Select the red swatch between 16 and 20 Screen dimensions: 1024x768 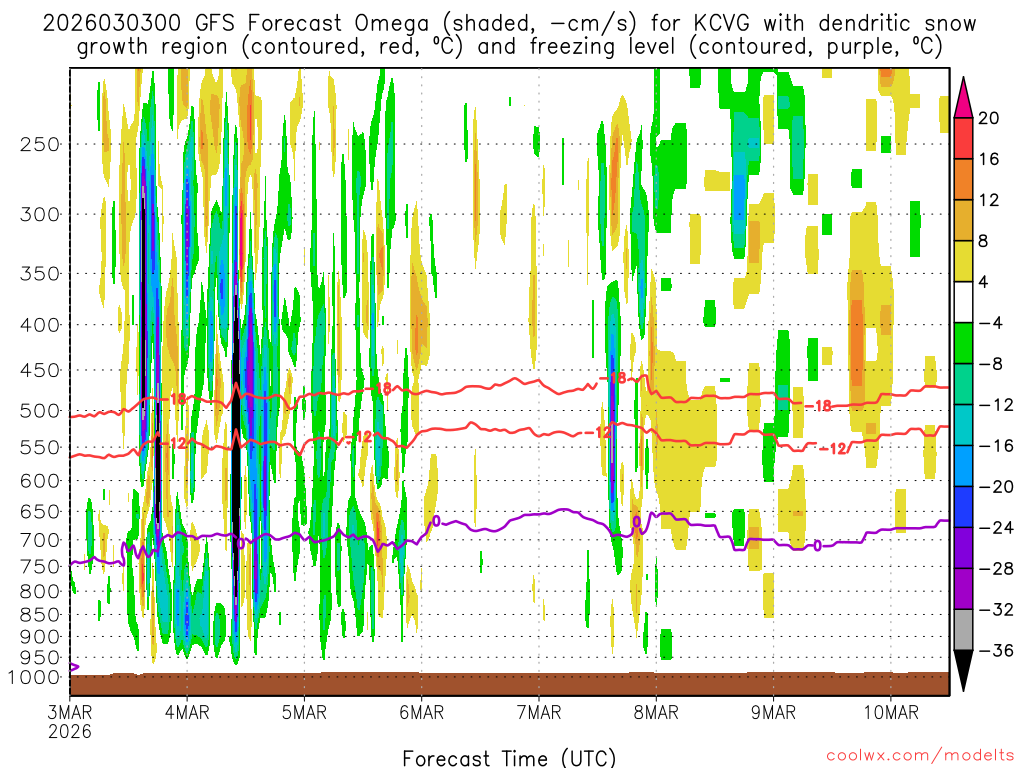pyautogui.click(x=964, y=138)
